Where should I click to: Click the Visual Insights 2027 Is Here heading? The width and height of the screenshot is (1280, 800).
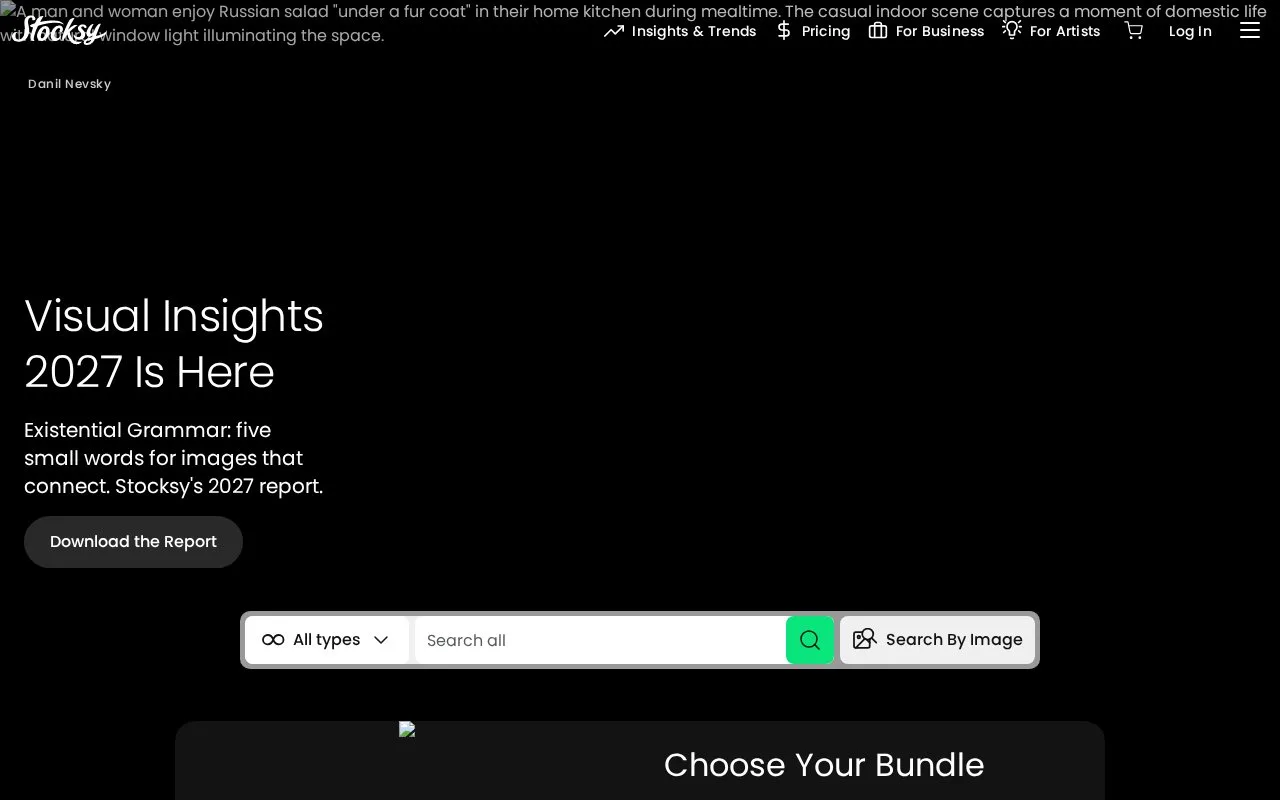coord(174,344)
